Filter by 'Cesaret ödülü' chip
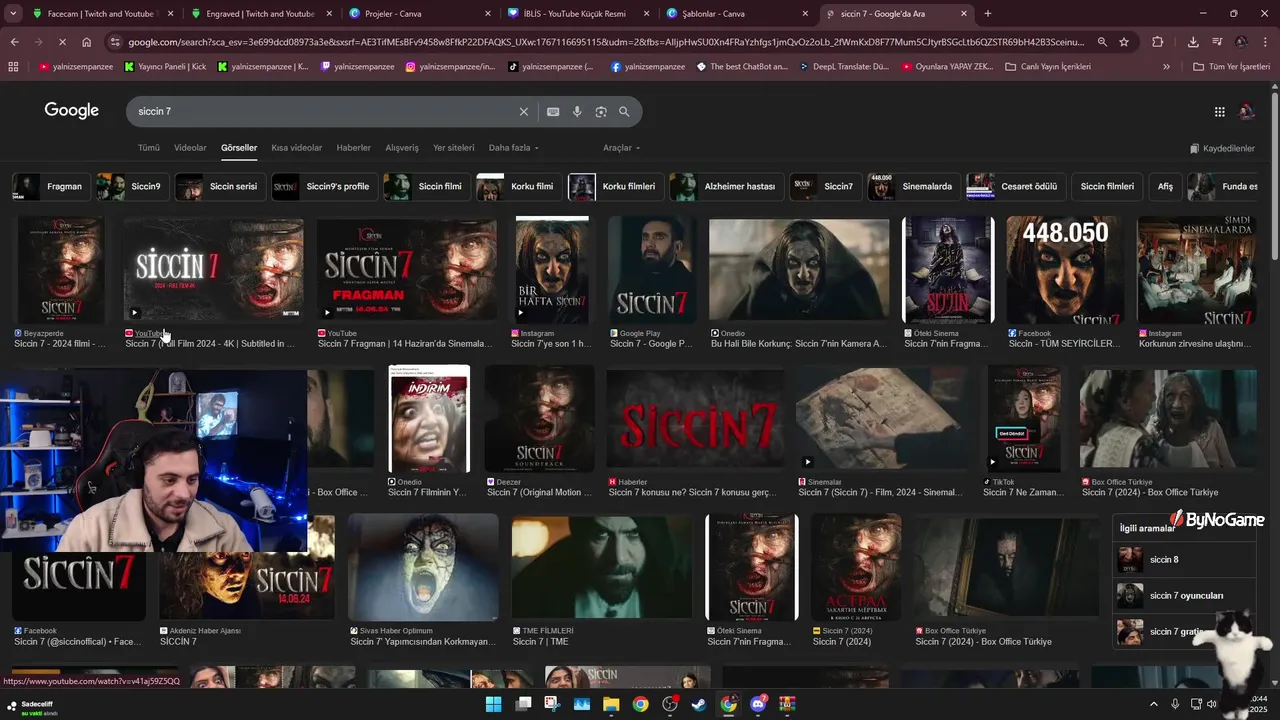The height and width of the screenshot is (720, 1280). tap(1015, 186)
